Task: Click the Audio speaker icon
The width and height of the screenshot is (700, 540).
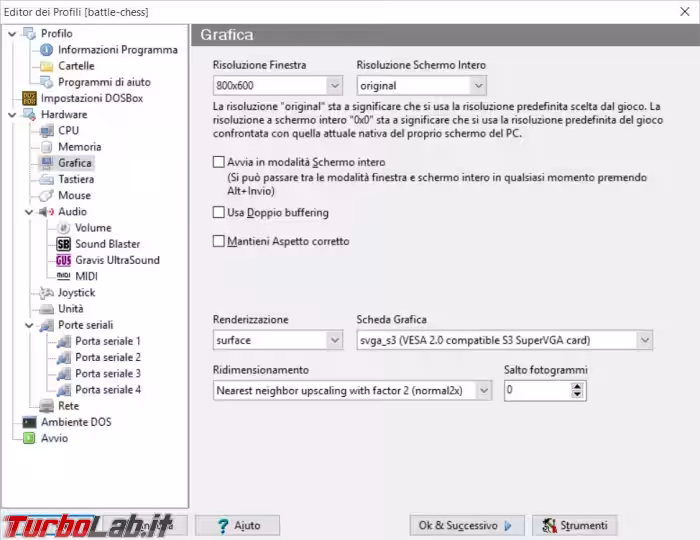Action: click(46, 212)
